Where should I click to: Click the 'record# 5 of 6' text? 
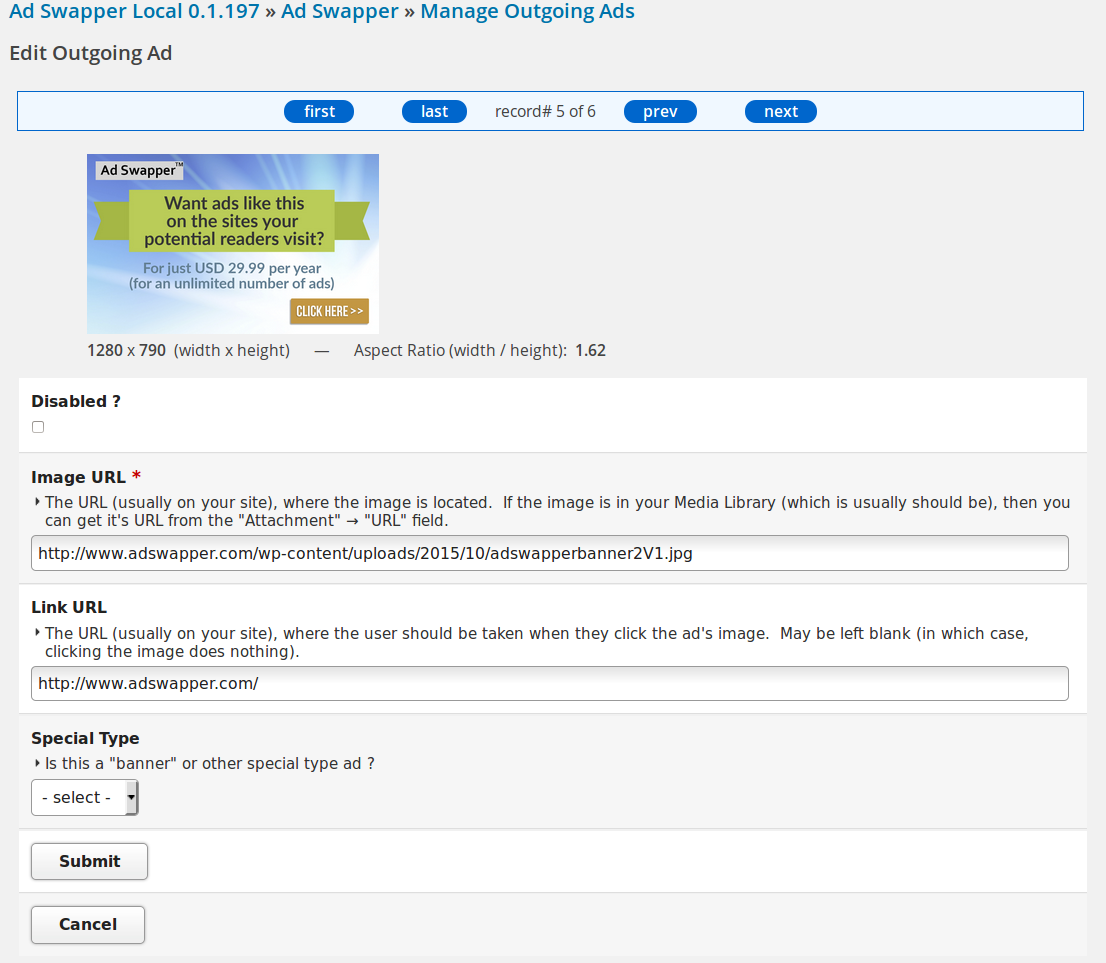545,111
